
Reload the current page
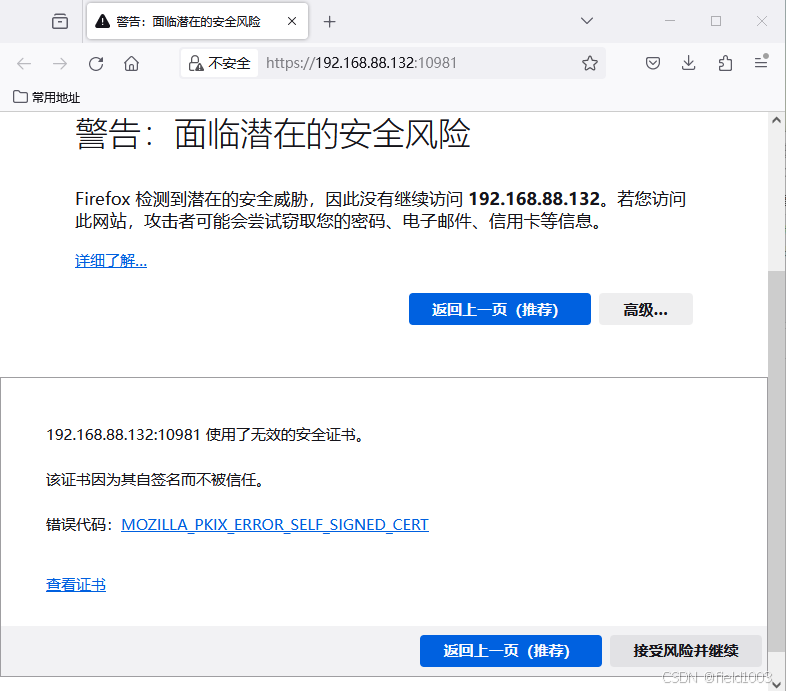coord(96,63)
